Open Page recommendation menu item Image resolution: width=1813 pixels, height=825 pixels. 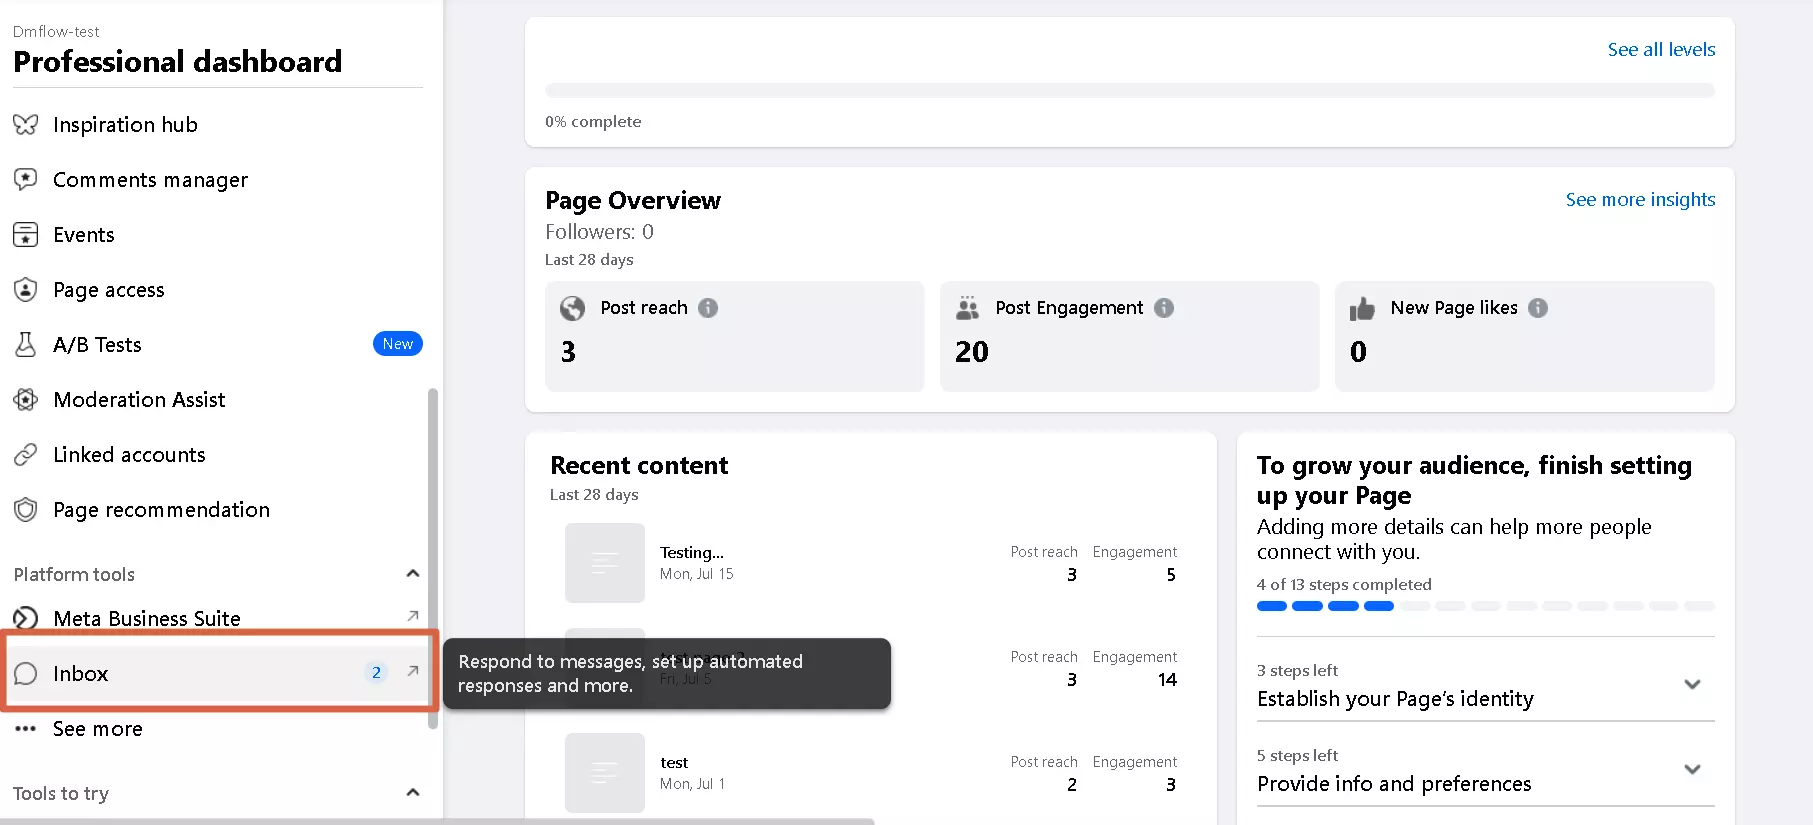[x=161, y=510]
